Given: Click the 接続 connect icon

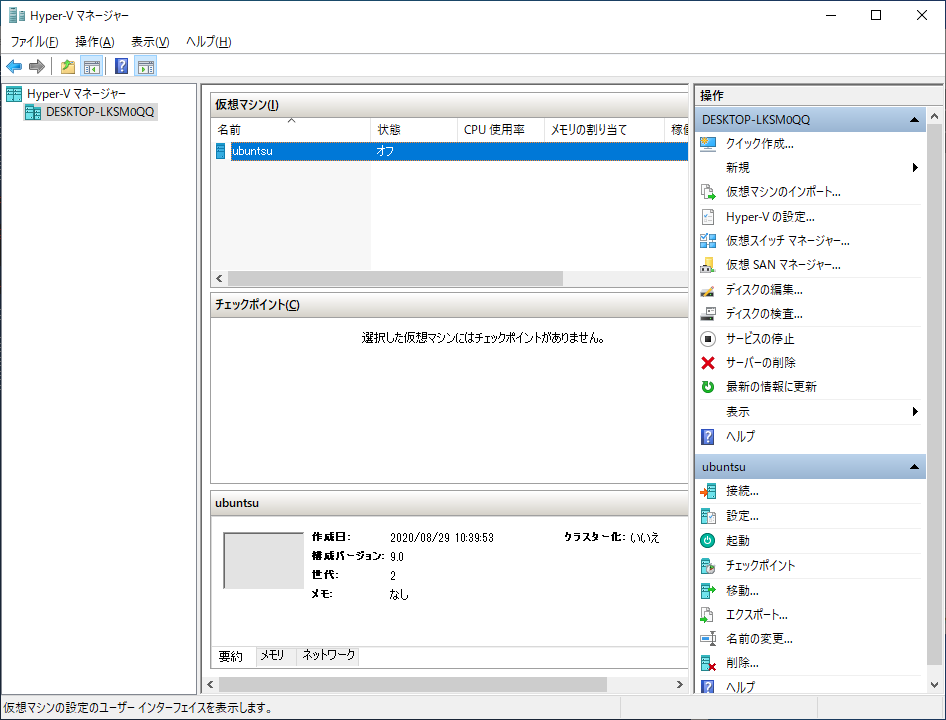Looking at the screenshot, I should (708, 491).
